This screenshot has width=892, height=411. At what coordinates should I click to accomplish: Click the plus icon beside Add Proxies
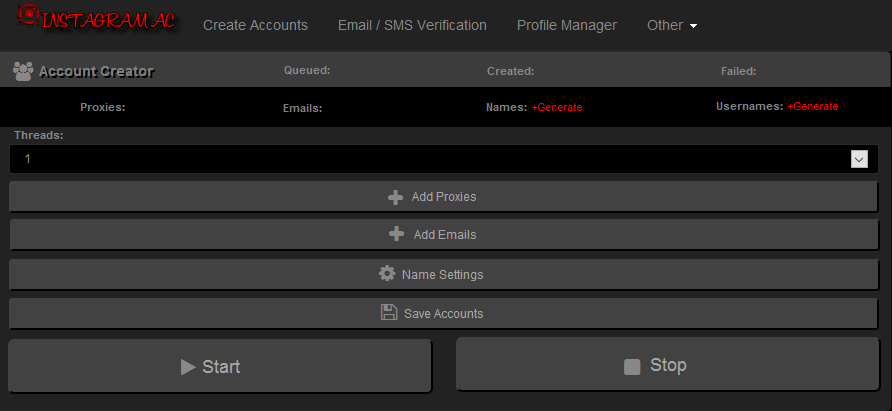(395, 197)
